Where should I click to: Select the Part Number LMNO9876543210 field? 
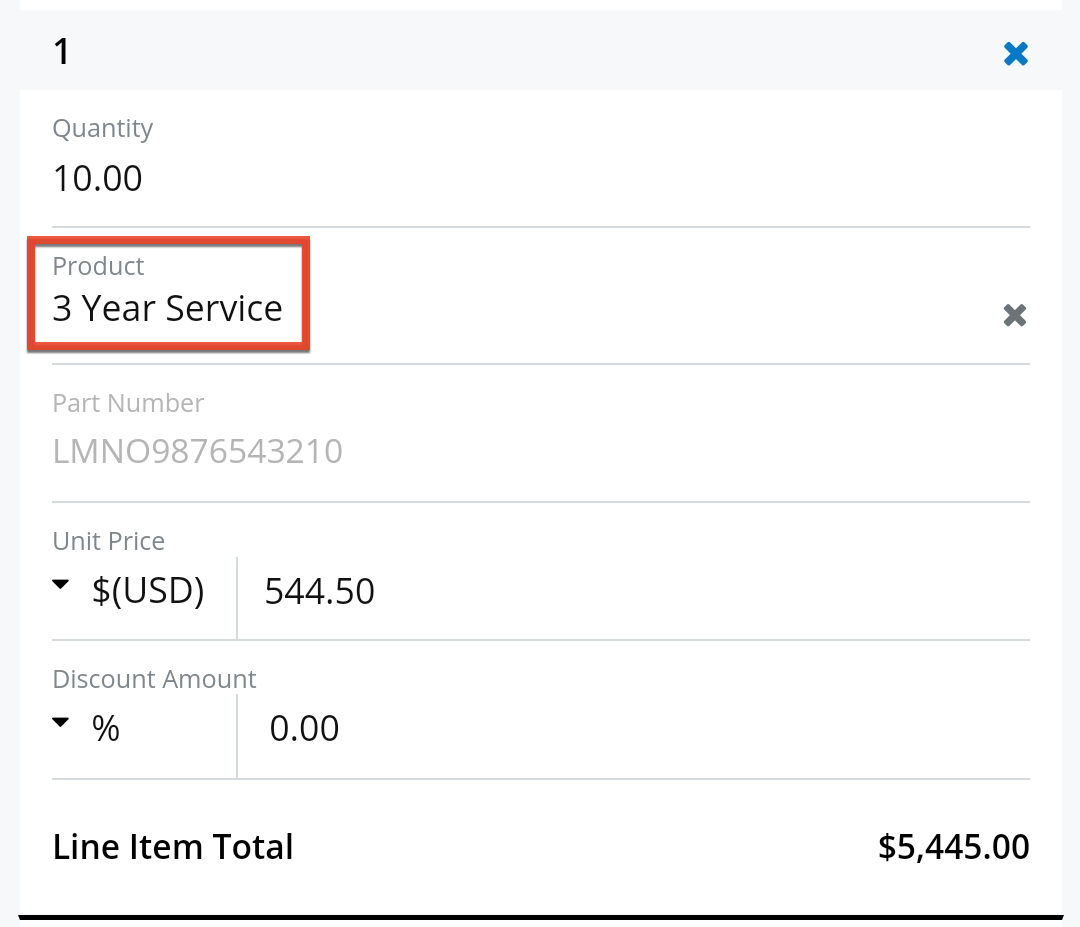coord(198,452)
